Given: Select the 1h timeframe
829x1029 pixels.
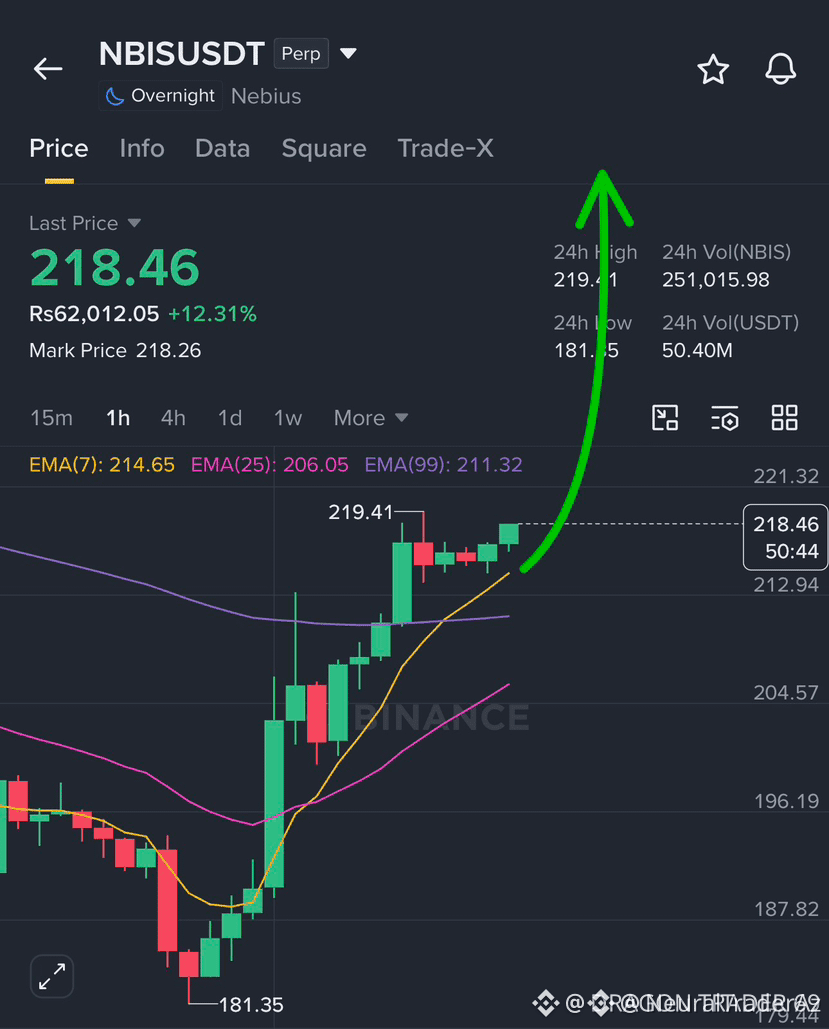Looking at the screenshot, I should coord(118,418).
